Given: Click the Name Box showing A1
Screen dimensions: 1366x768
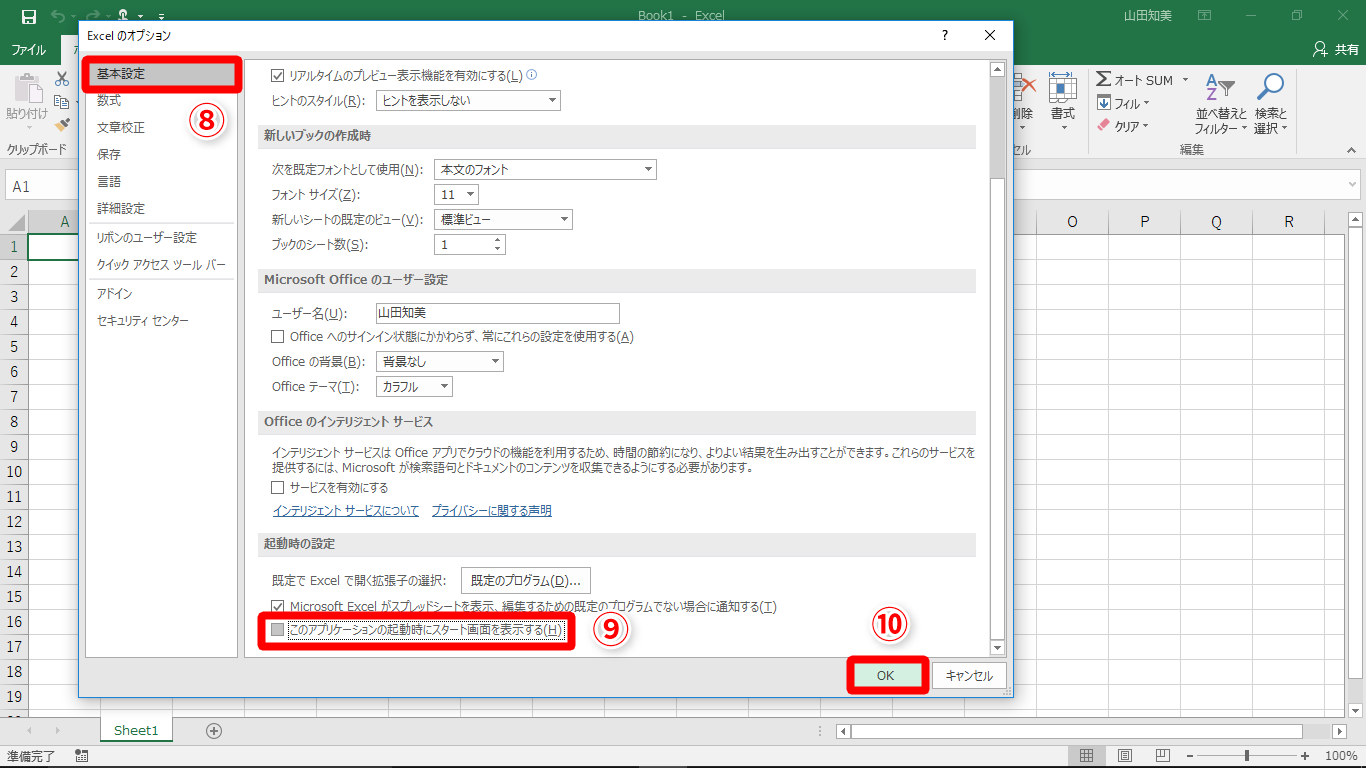Looking at the screenshot, I should pyautogui.click(x=40, y=186).
